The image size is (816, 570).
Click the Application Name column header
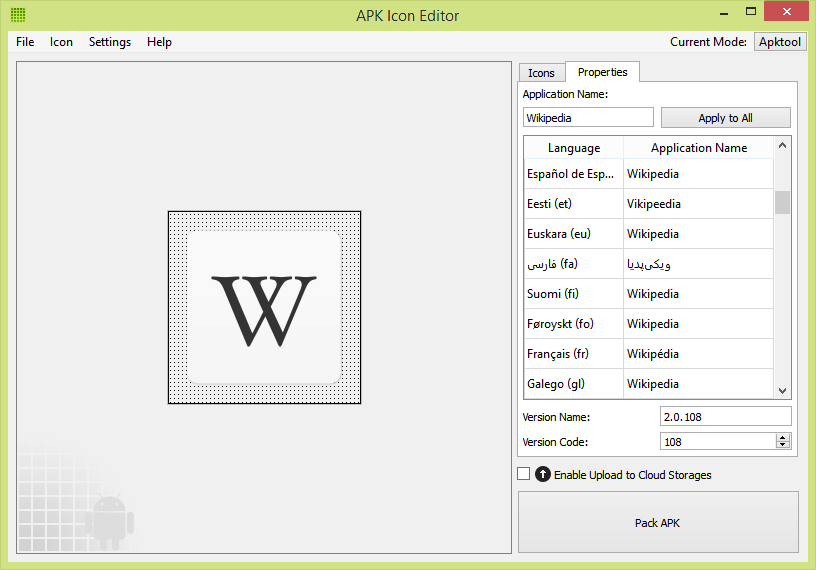coord(699,148)
